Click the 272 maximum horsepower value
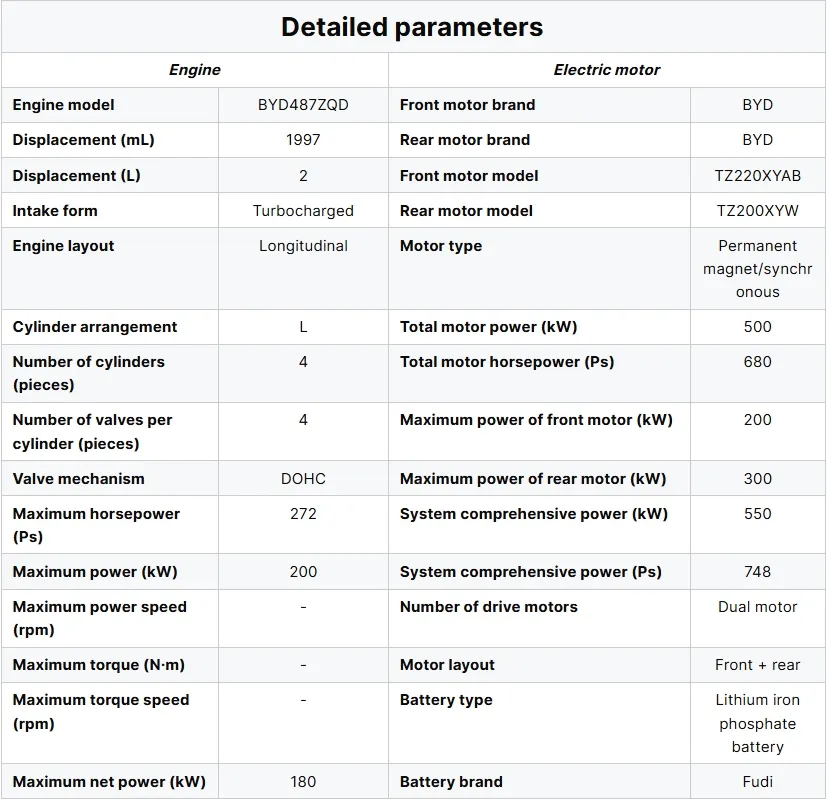 pos(303,514)
